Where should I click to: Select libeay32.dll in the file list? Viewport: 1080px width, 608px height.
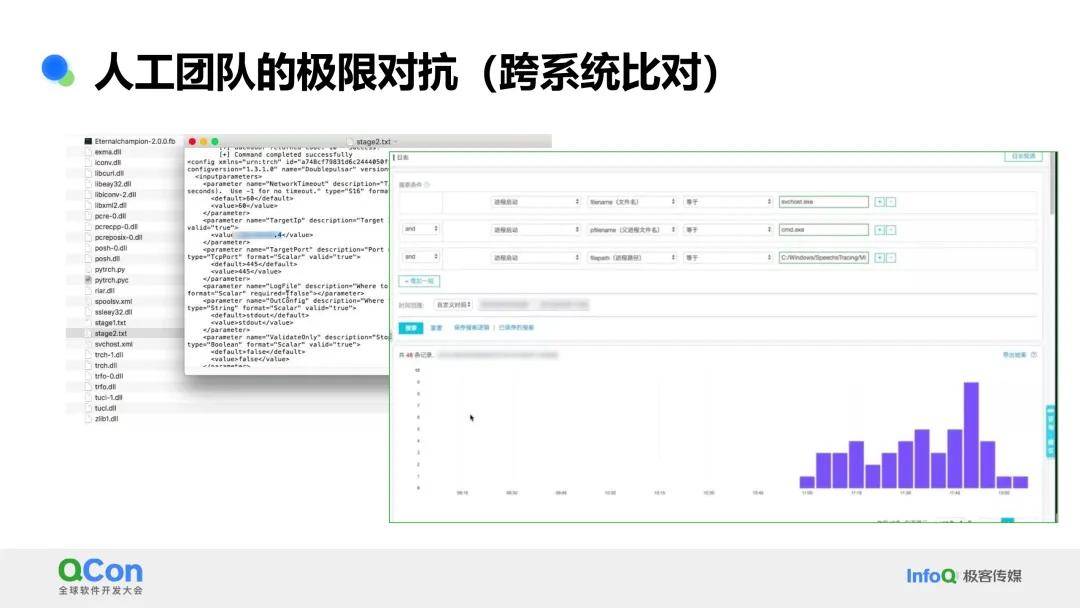click(x=113, y=184)
